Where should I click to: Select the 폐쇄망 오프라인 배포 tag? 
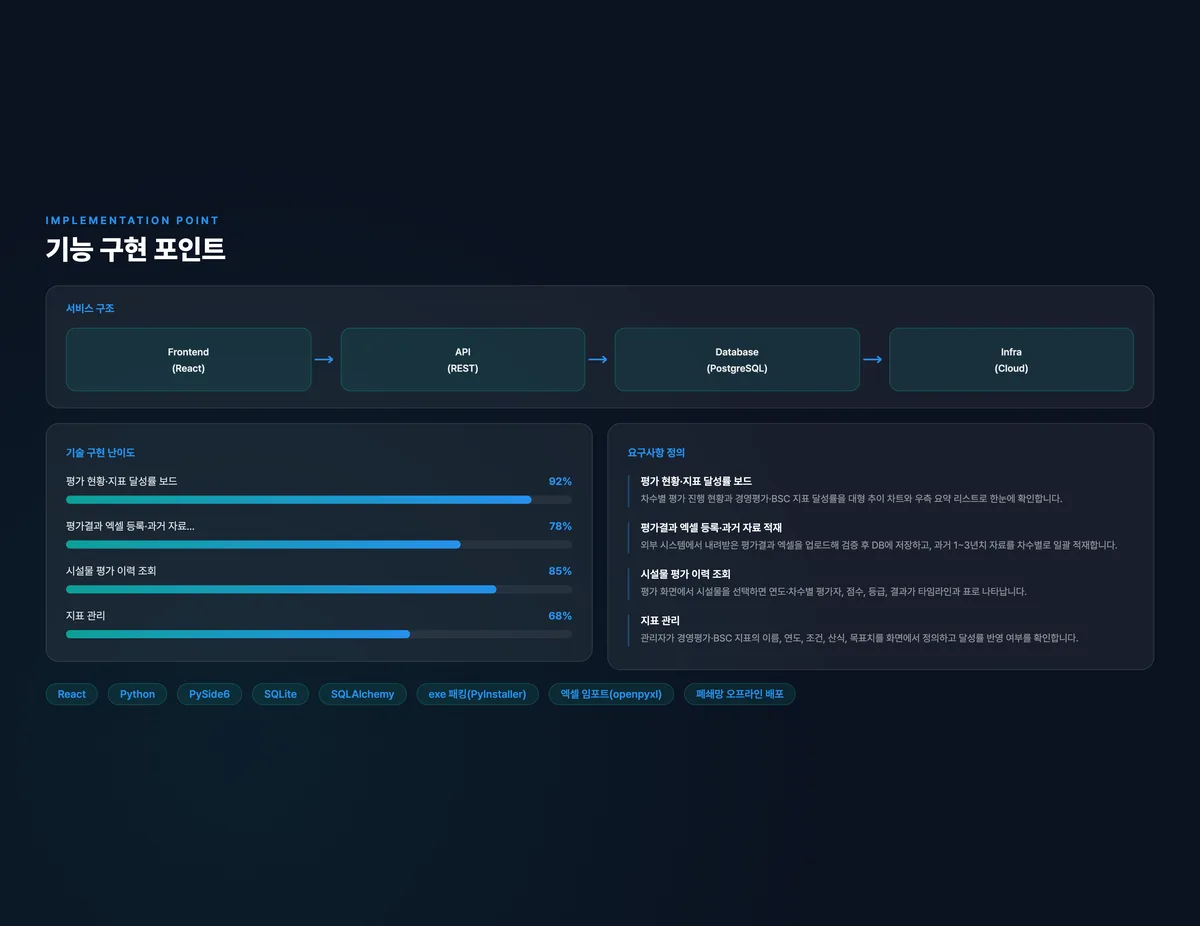click(740, 694)
